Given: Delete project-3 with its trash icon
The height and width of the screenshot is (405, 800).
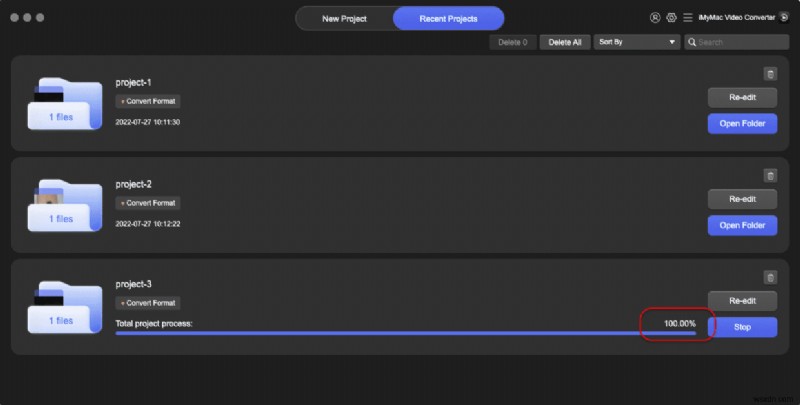Looking at the screenshot, I should (x=770, y=277).
